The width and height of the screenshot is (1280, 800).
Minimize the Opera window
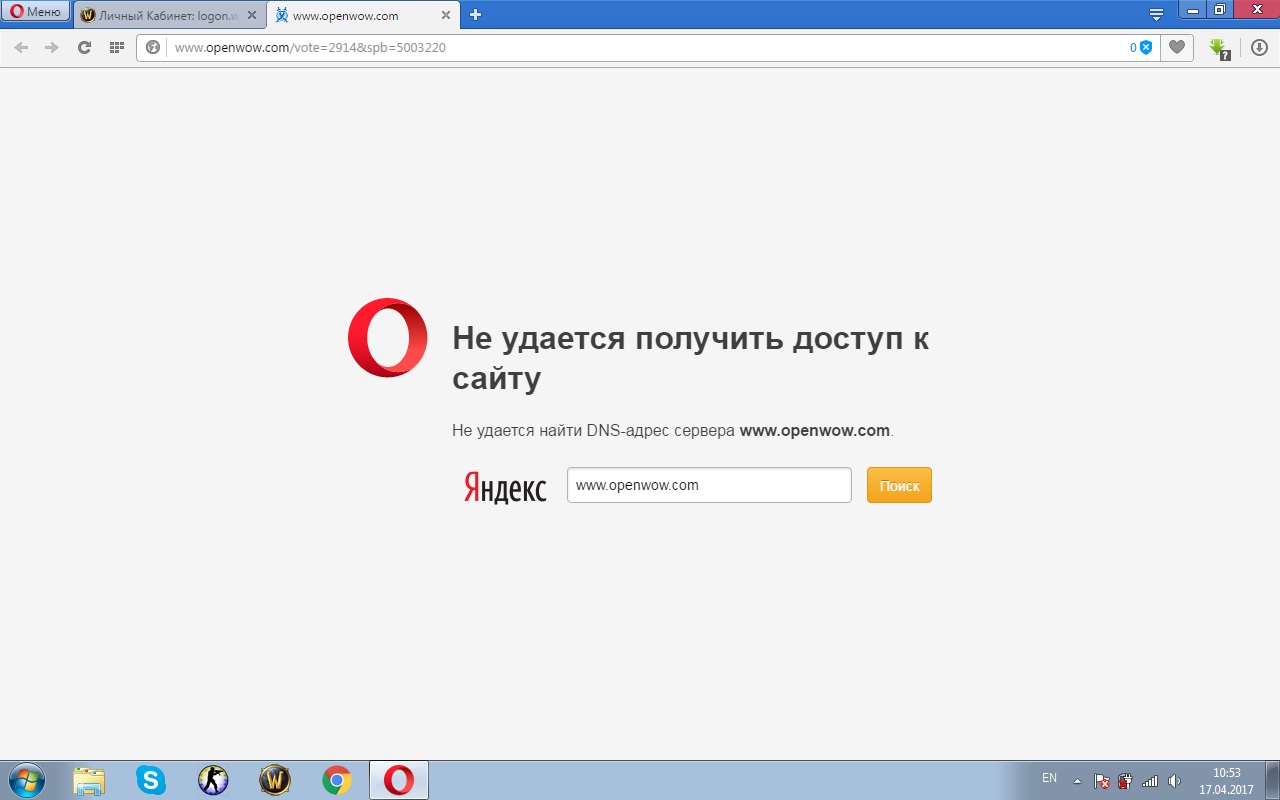(x=1191, y=9)
